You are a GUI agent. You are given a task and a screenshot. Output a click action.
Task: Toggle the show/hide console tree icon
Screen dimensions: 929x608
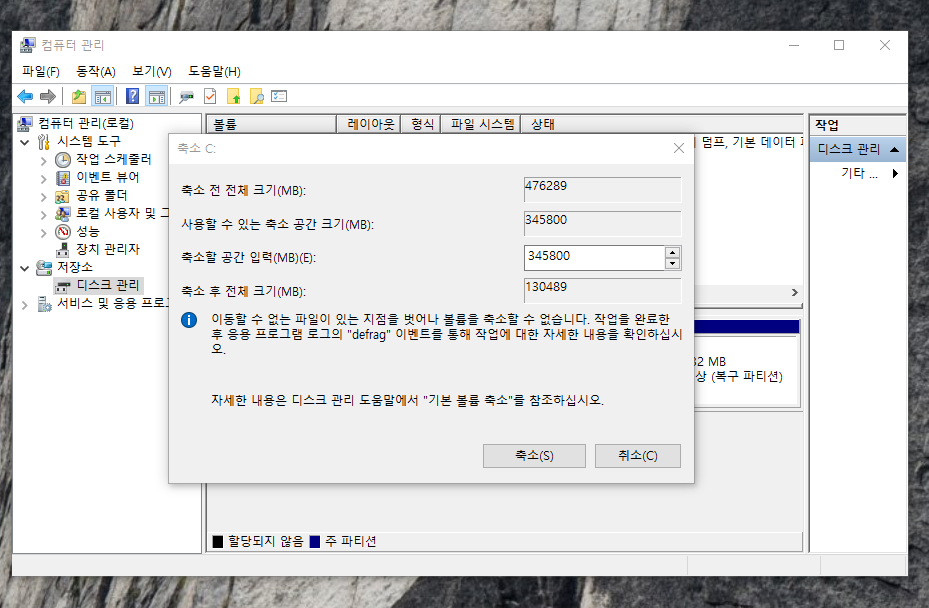(x=102, y=96)
